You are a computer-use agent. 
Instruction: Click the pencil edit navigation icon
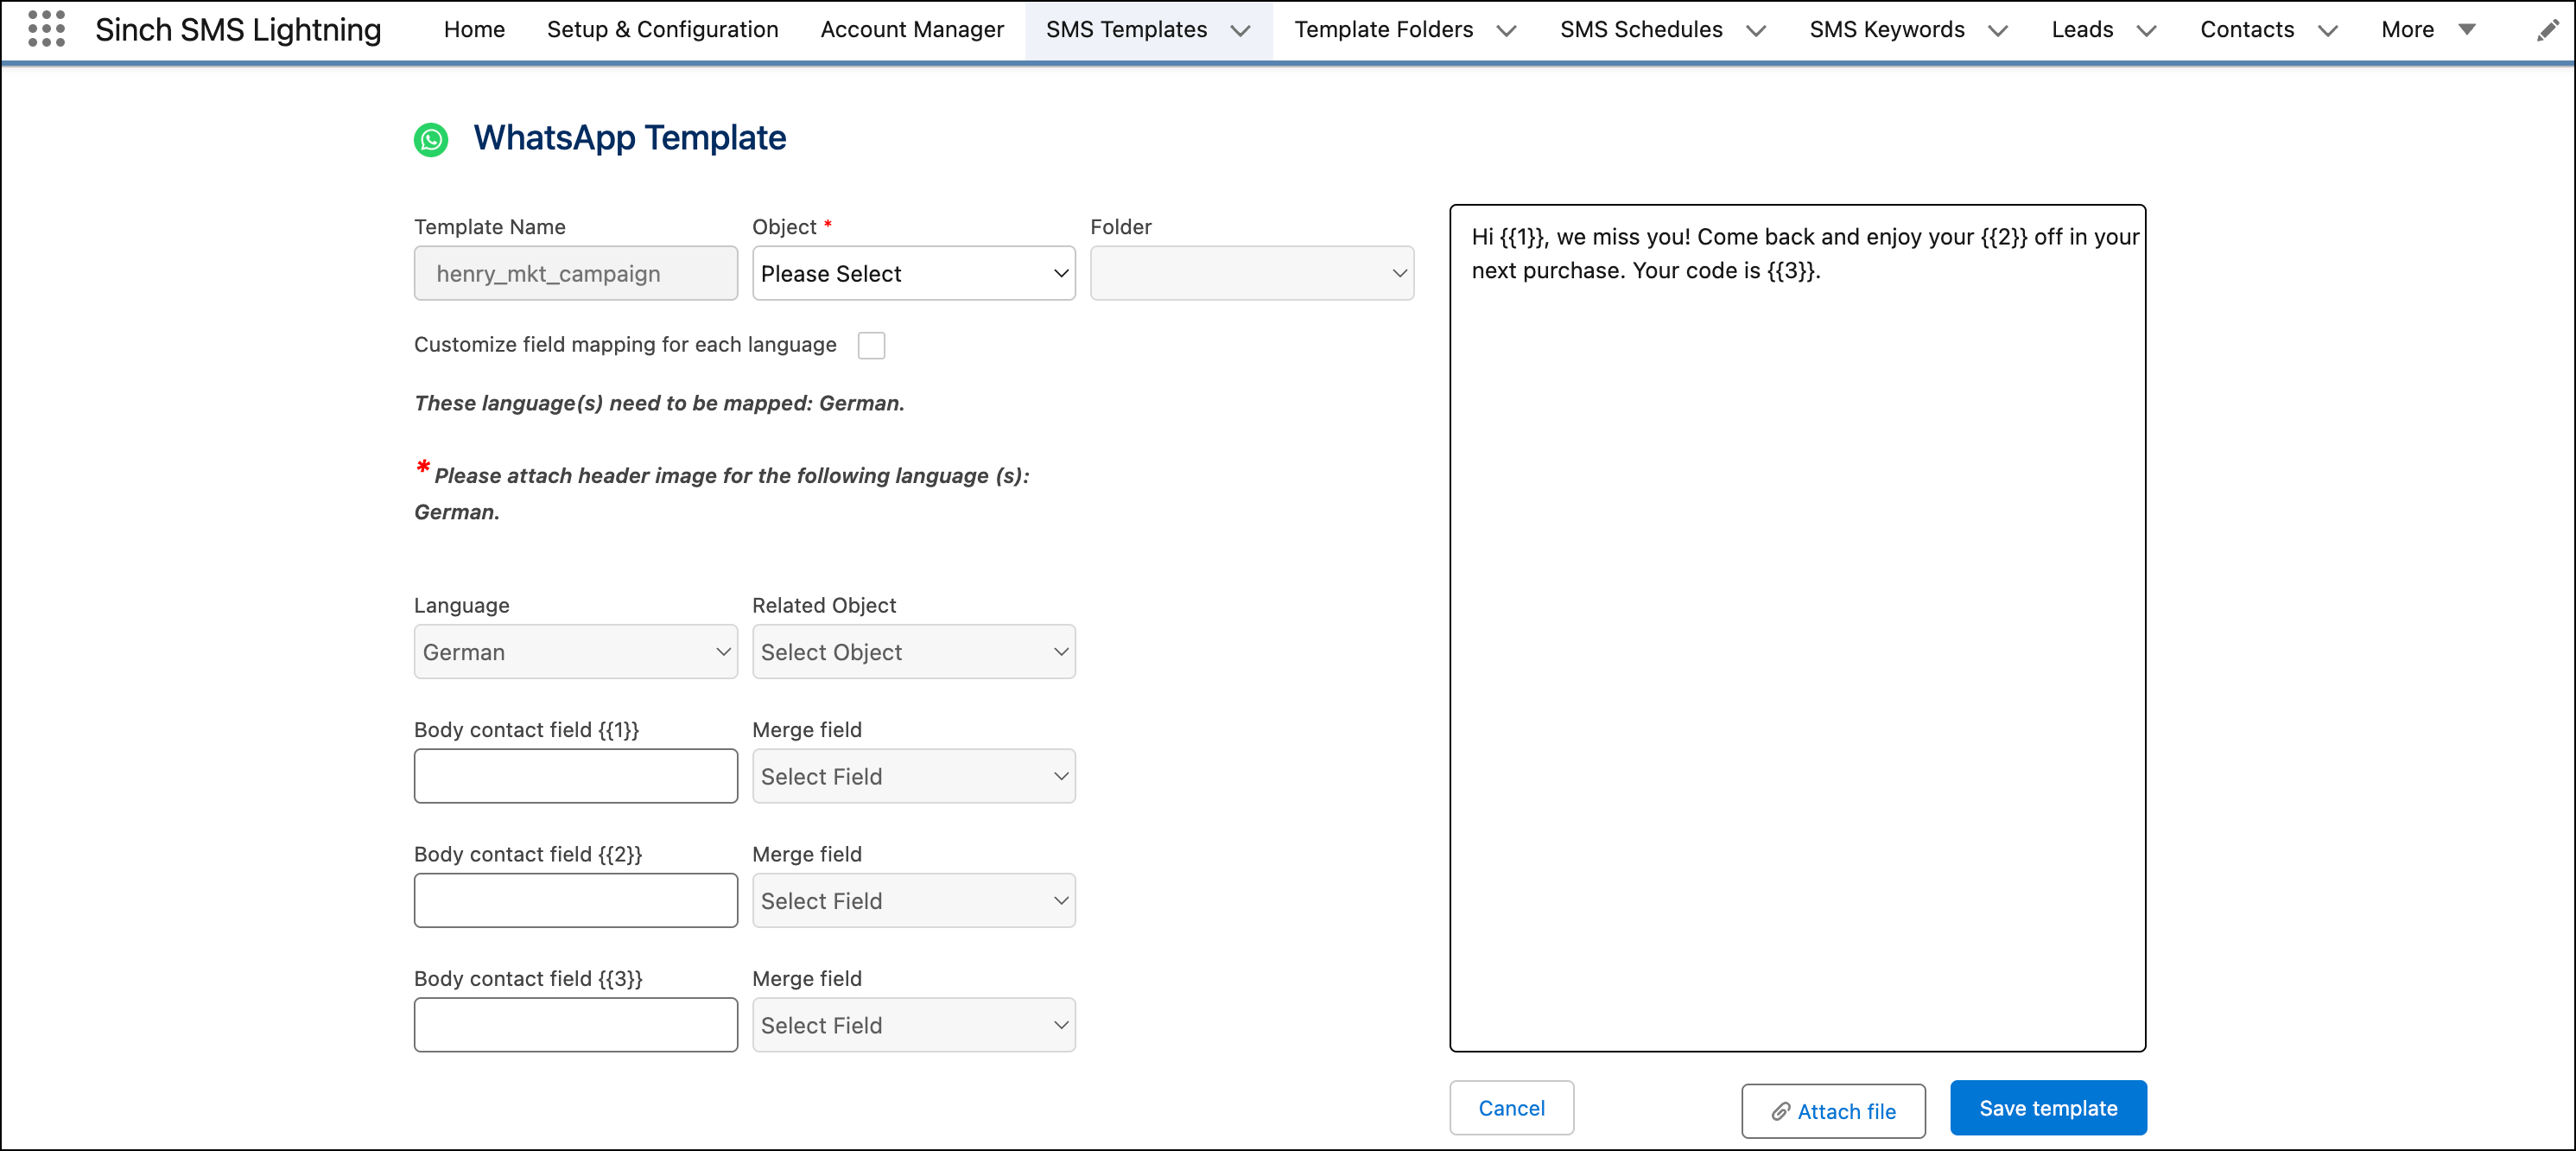2547,30
